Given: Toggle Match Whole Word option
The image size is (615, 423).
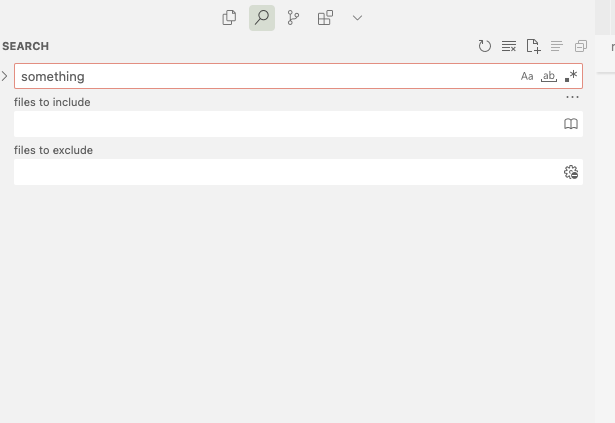Looking at the screenshot, I should click(x=549, y=76).
